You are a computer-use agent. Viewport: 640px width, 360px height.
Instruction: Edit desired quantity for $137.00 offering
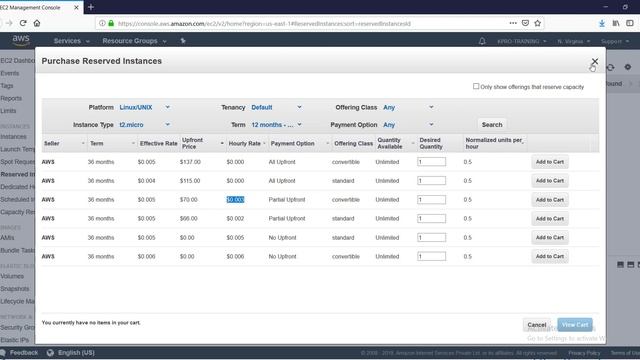coord(431,162)
